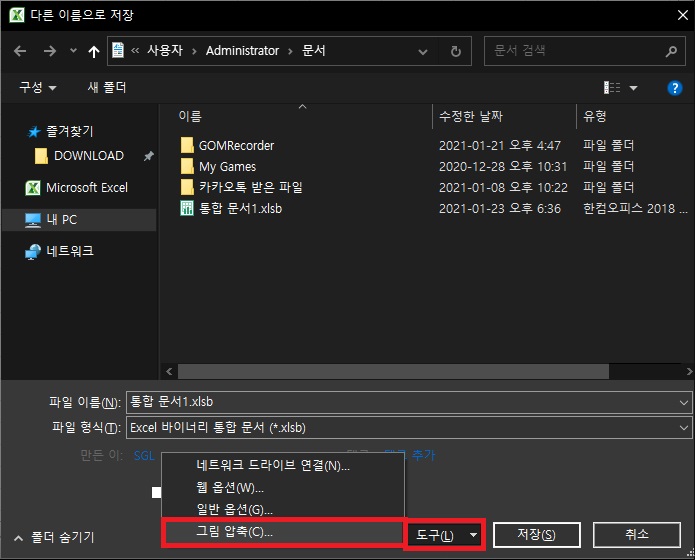Click date 2021-01-21 오후 4:47
This screenshot has height=560, width=695.
click(x=500, y=145)
